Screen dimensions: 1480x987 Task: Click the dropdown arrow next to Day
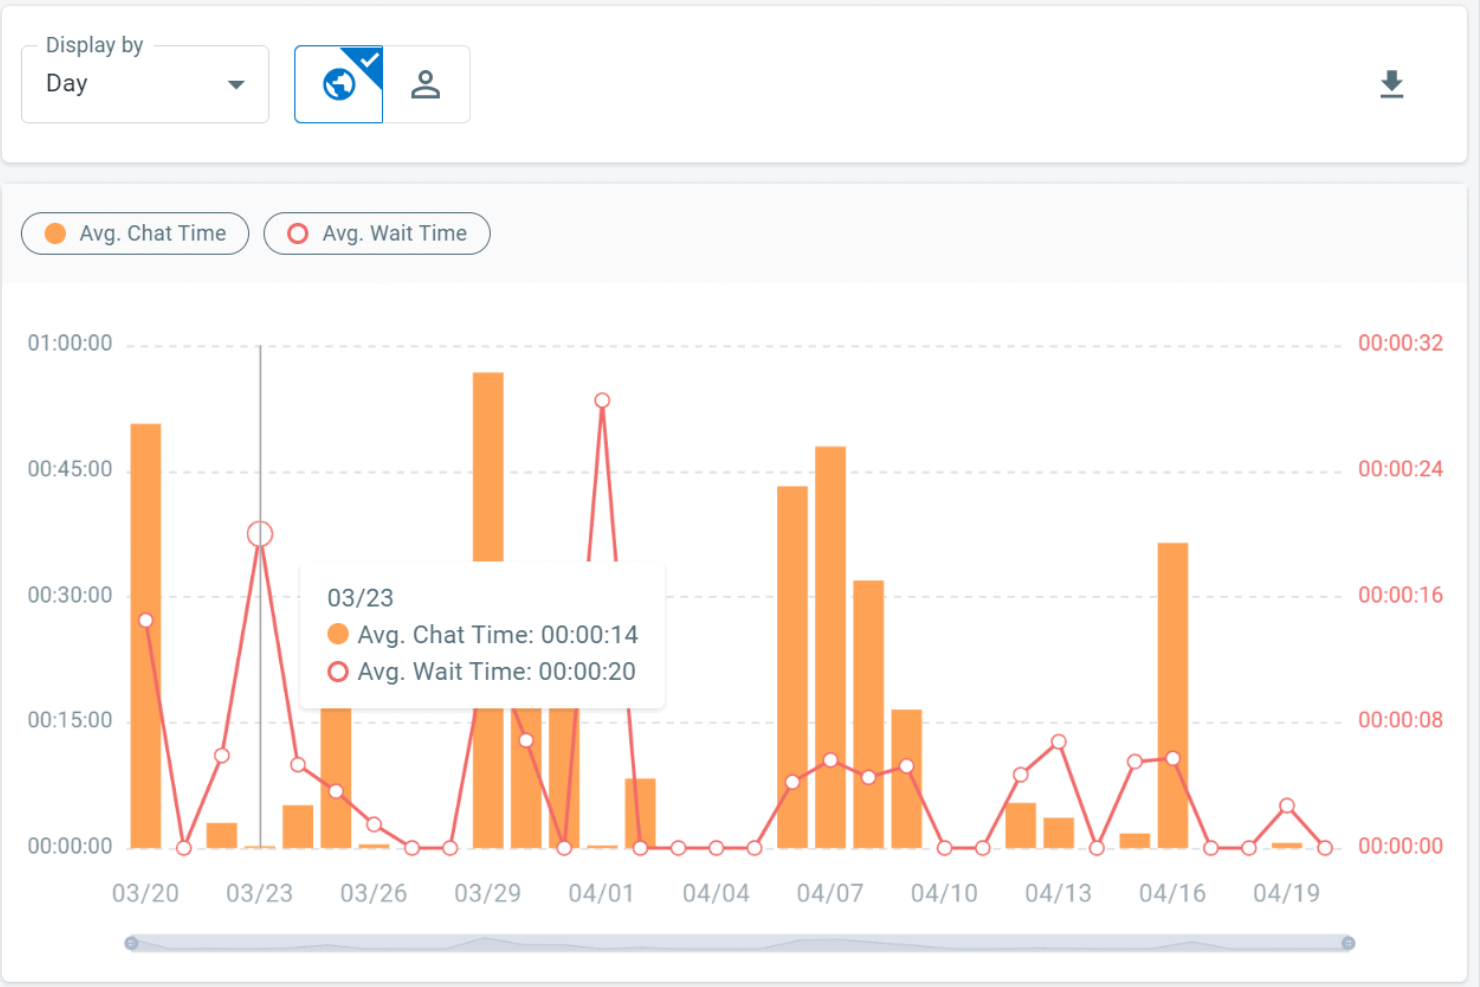click(236, 84)
